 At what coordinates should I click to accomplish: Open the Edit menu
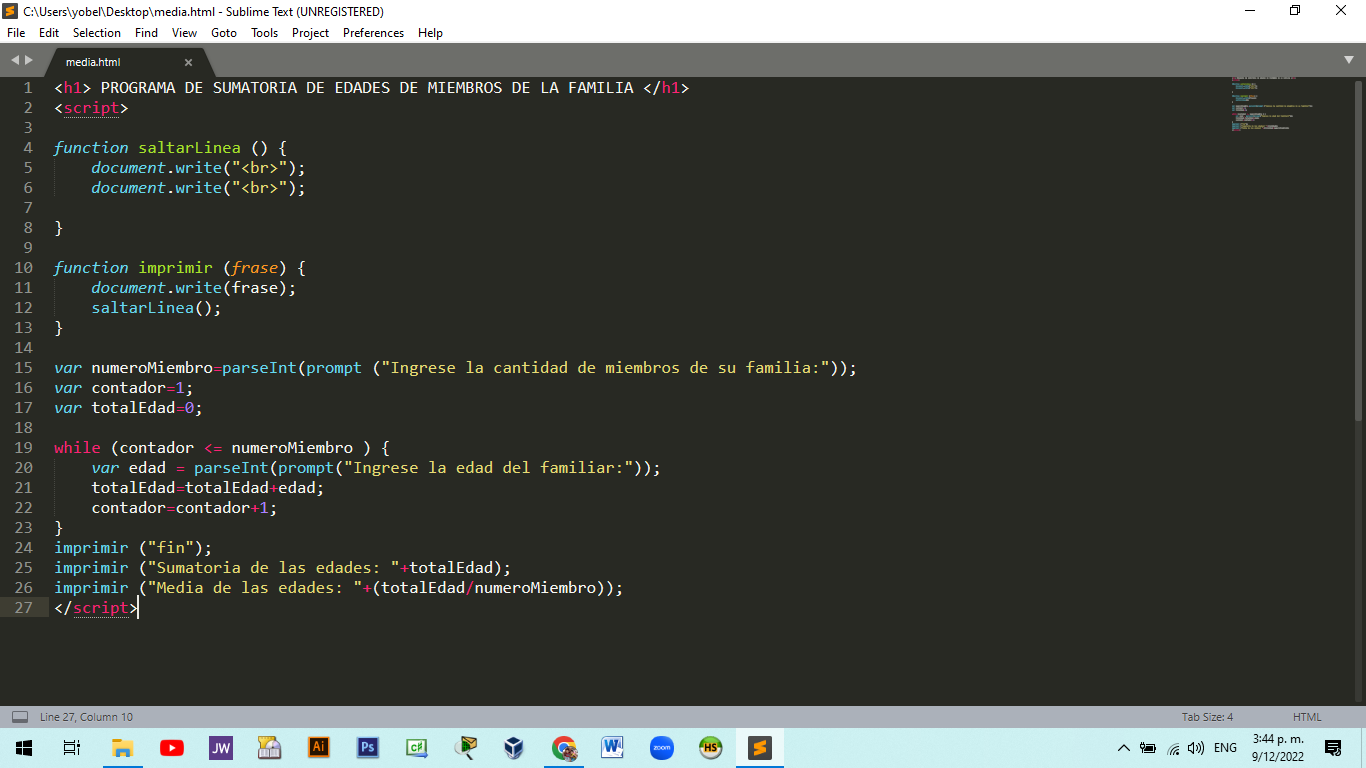49,33
